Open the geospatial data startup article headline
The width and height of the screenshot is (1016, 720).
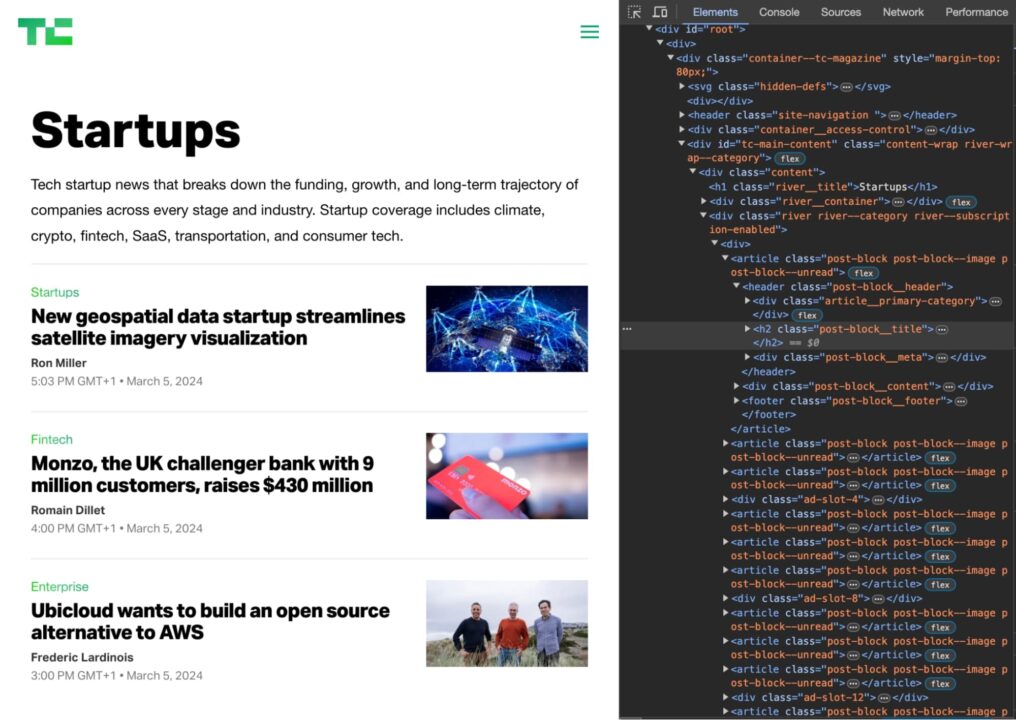click(x=218, y=327)
